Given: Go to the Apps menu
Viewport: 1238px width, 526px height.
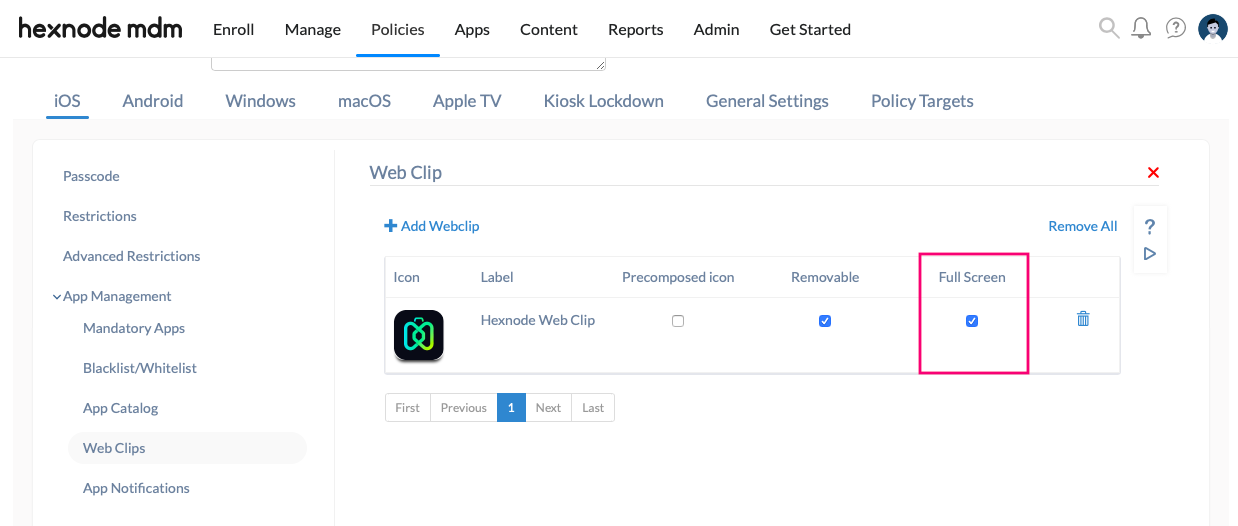Looking at the screenshot, I should (x=472, y=29).
